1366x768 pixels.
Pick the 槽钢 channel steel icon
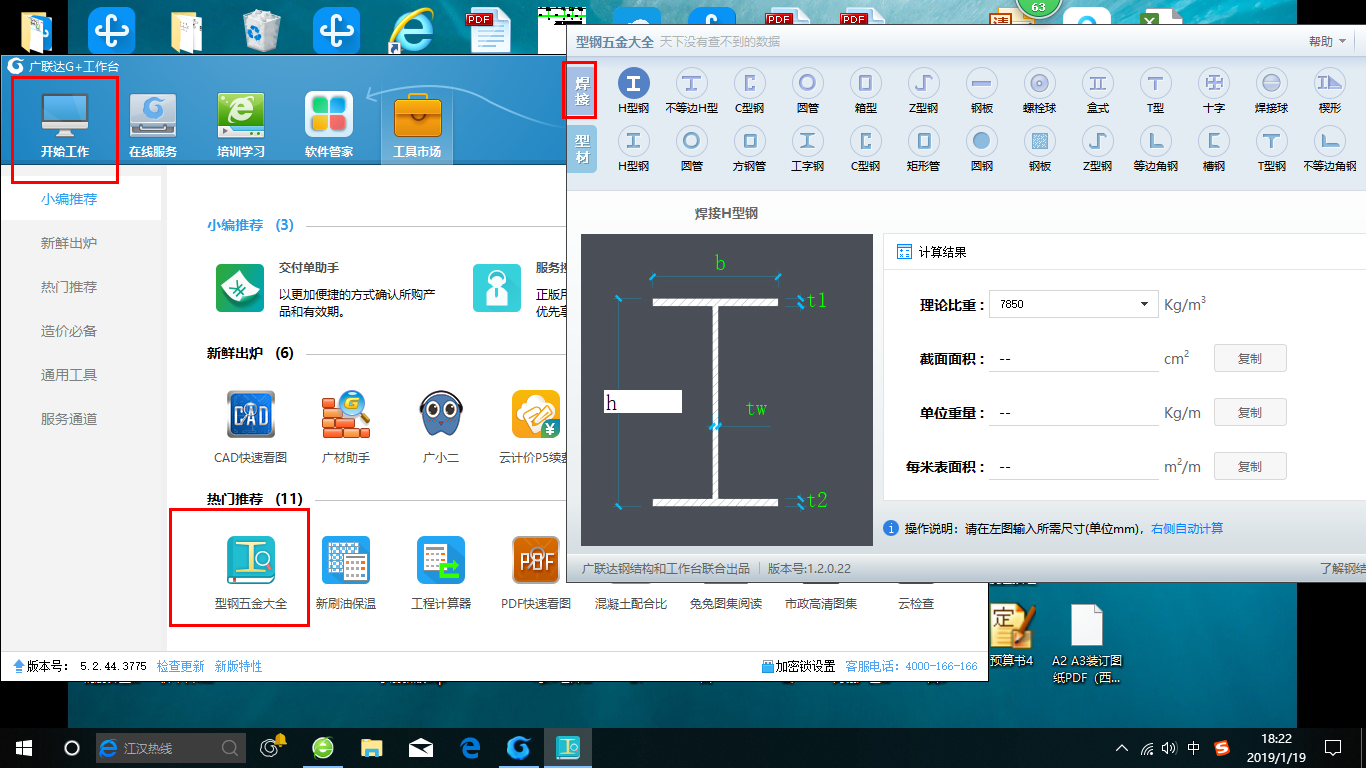pyautogui.click(x=1214, y=149)
